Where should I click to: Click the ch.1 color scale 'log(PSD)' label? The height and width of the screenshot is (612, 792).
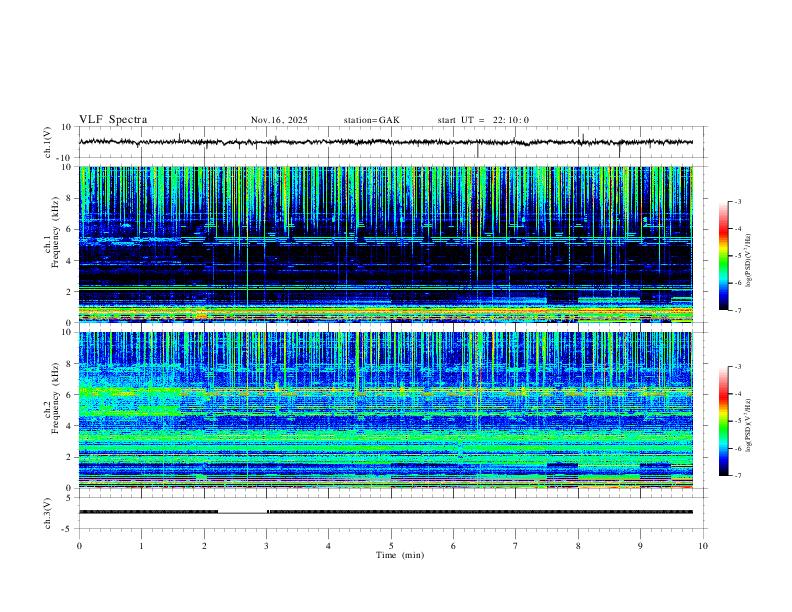pyautogui.click(x=748, y=261)
